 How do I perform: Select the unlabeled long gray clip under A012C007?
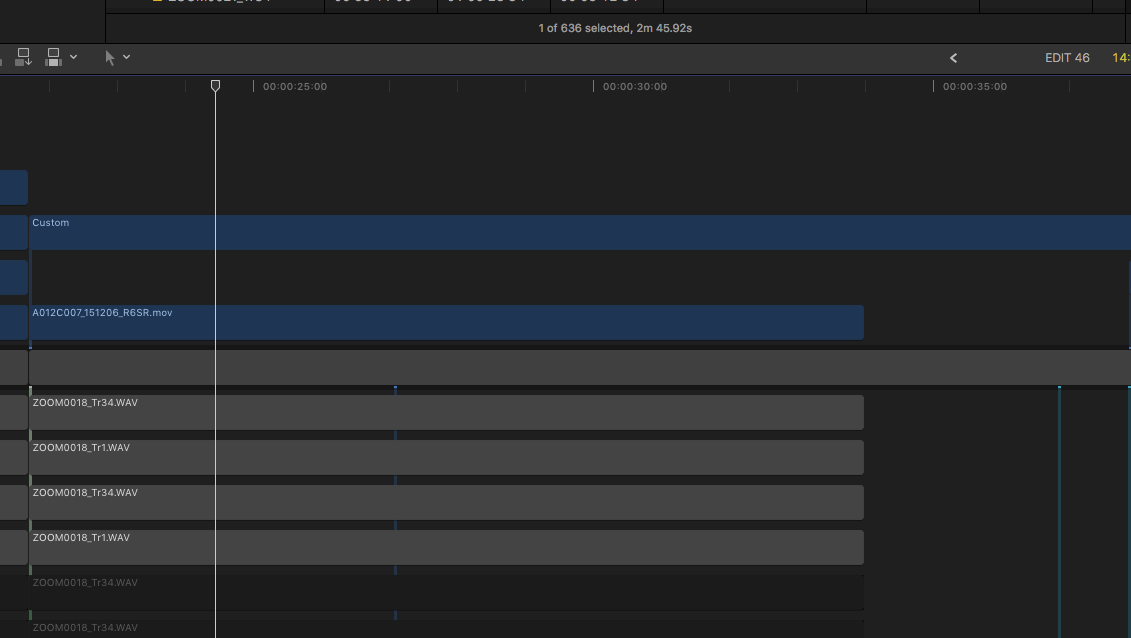point(580,367)
